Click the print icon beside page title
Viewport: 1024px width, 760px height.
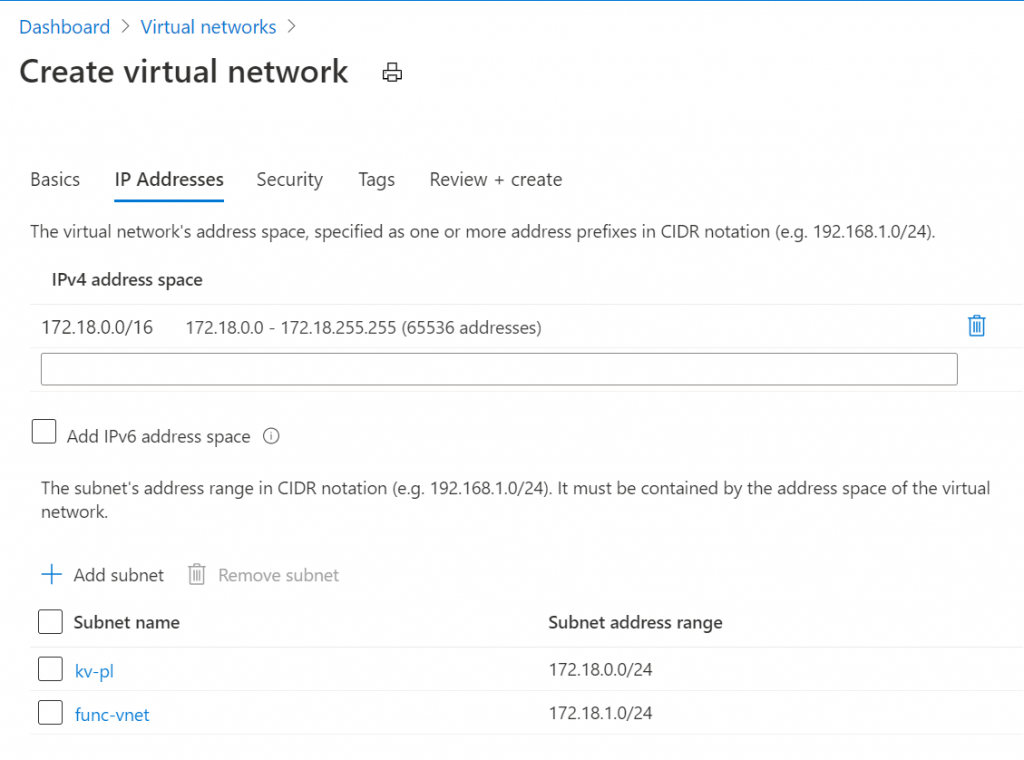(x=392, y=72)
